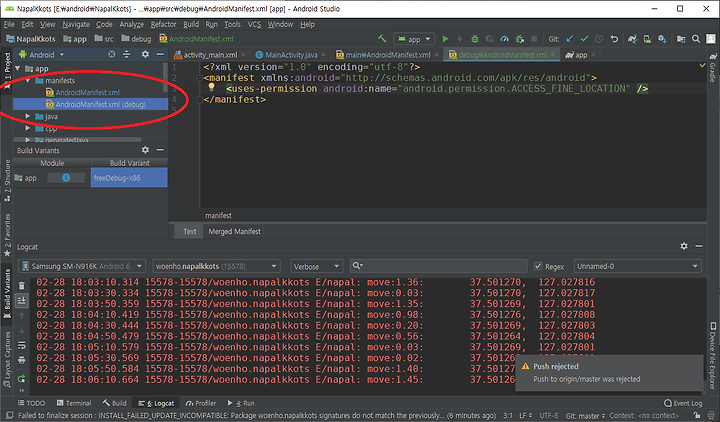720x422 pixels.
Task: Open Project panel gear options
Action: pos(145,54)
